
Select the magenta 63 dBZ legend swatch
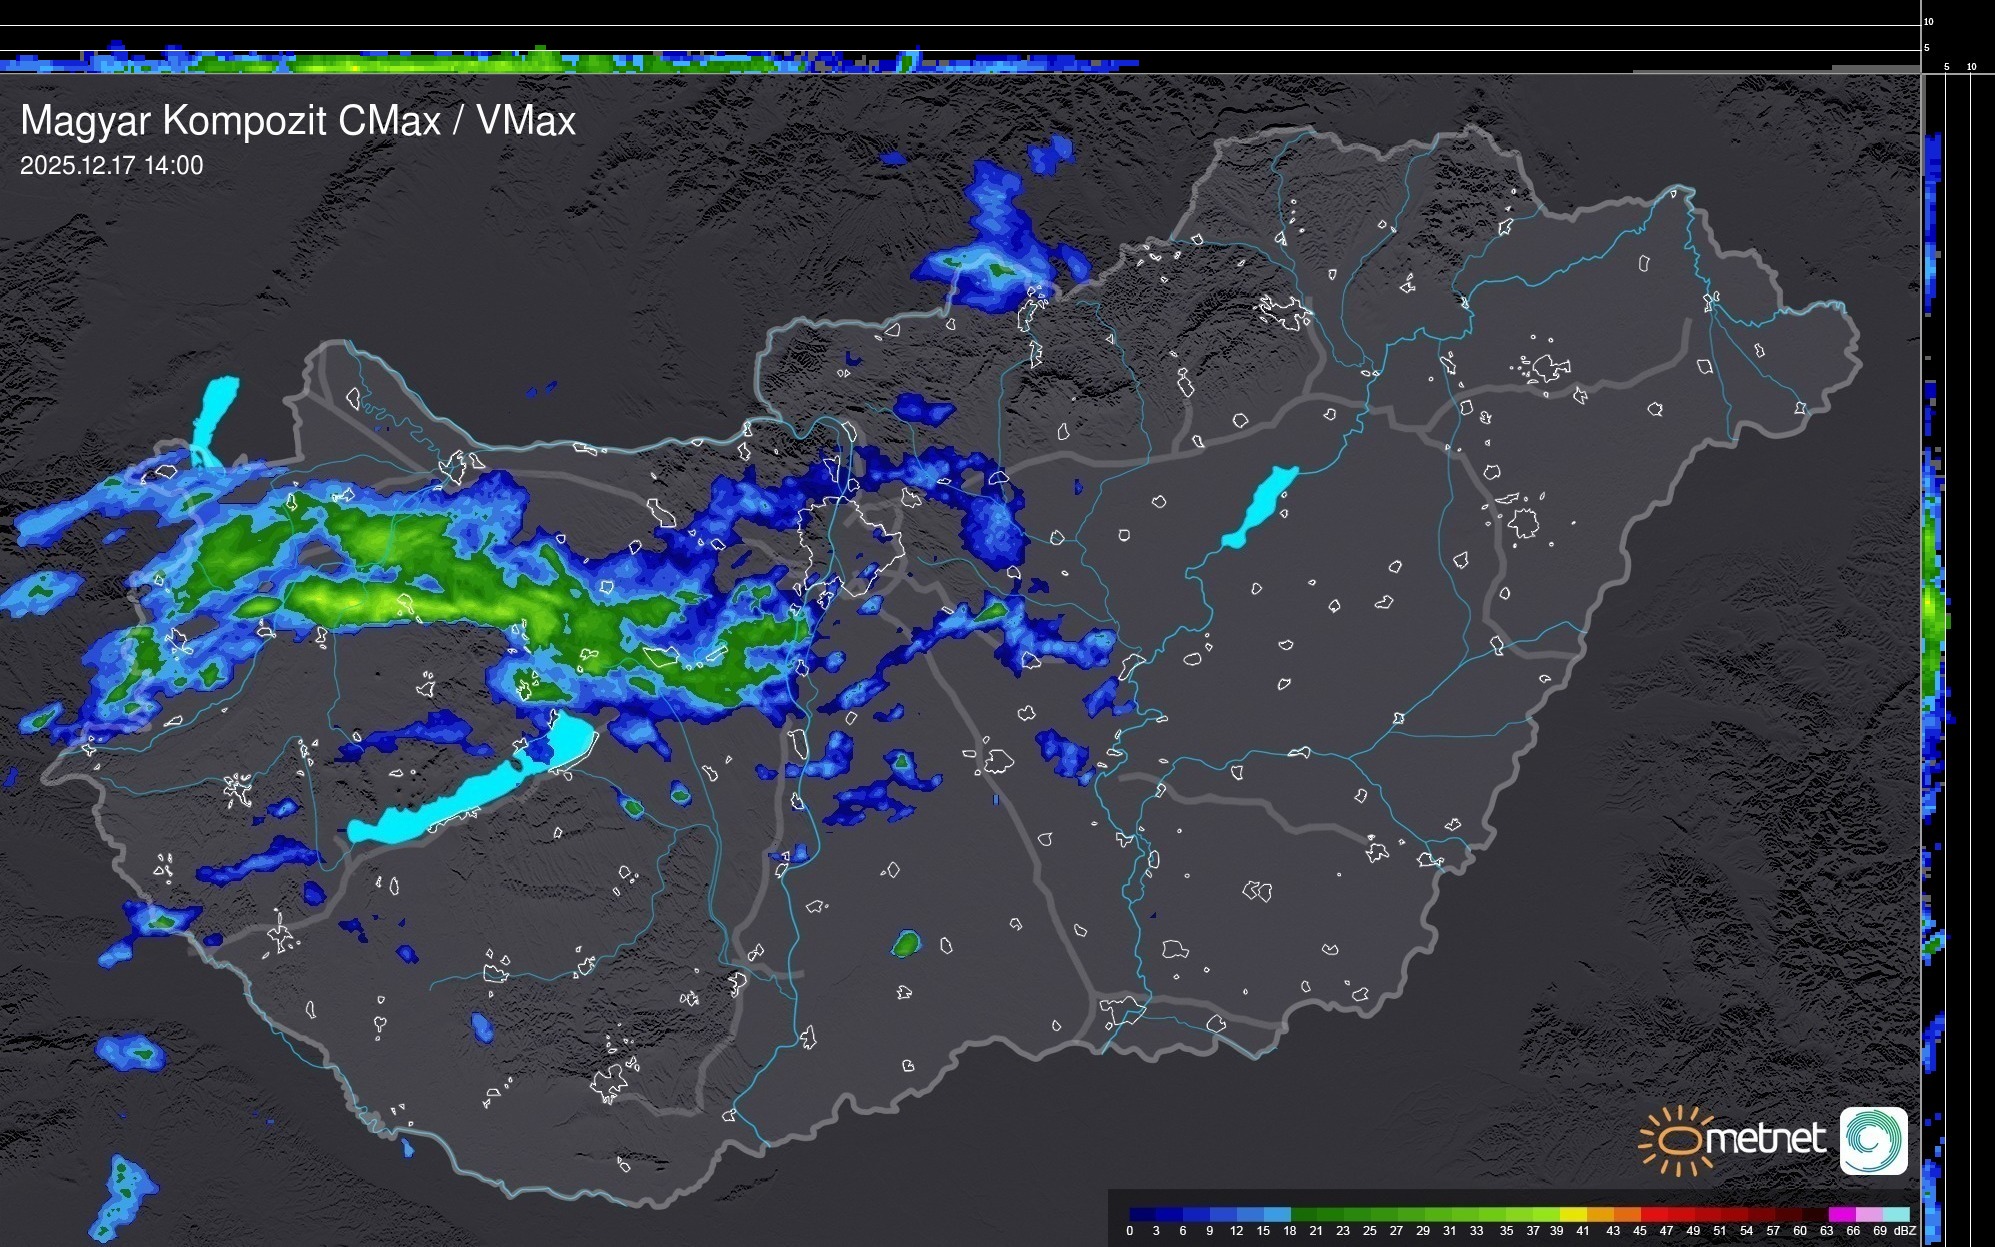(1841, 1214)
